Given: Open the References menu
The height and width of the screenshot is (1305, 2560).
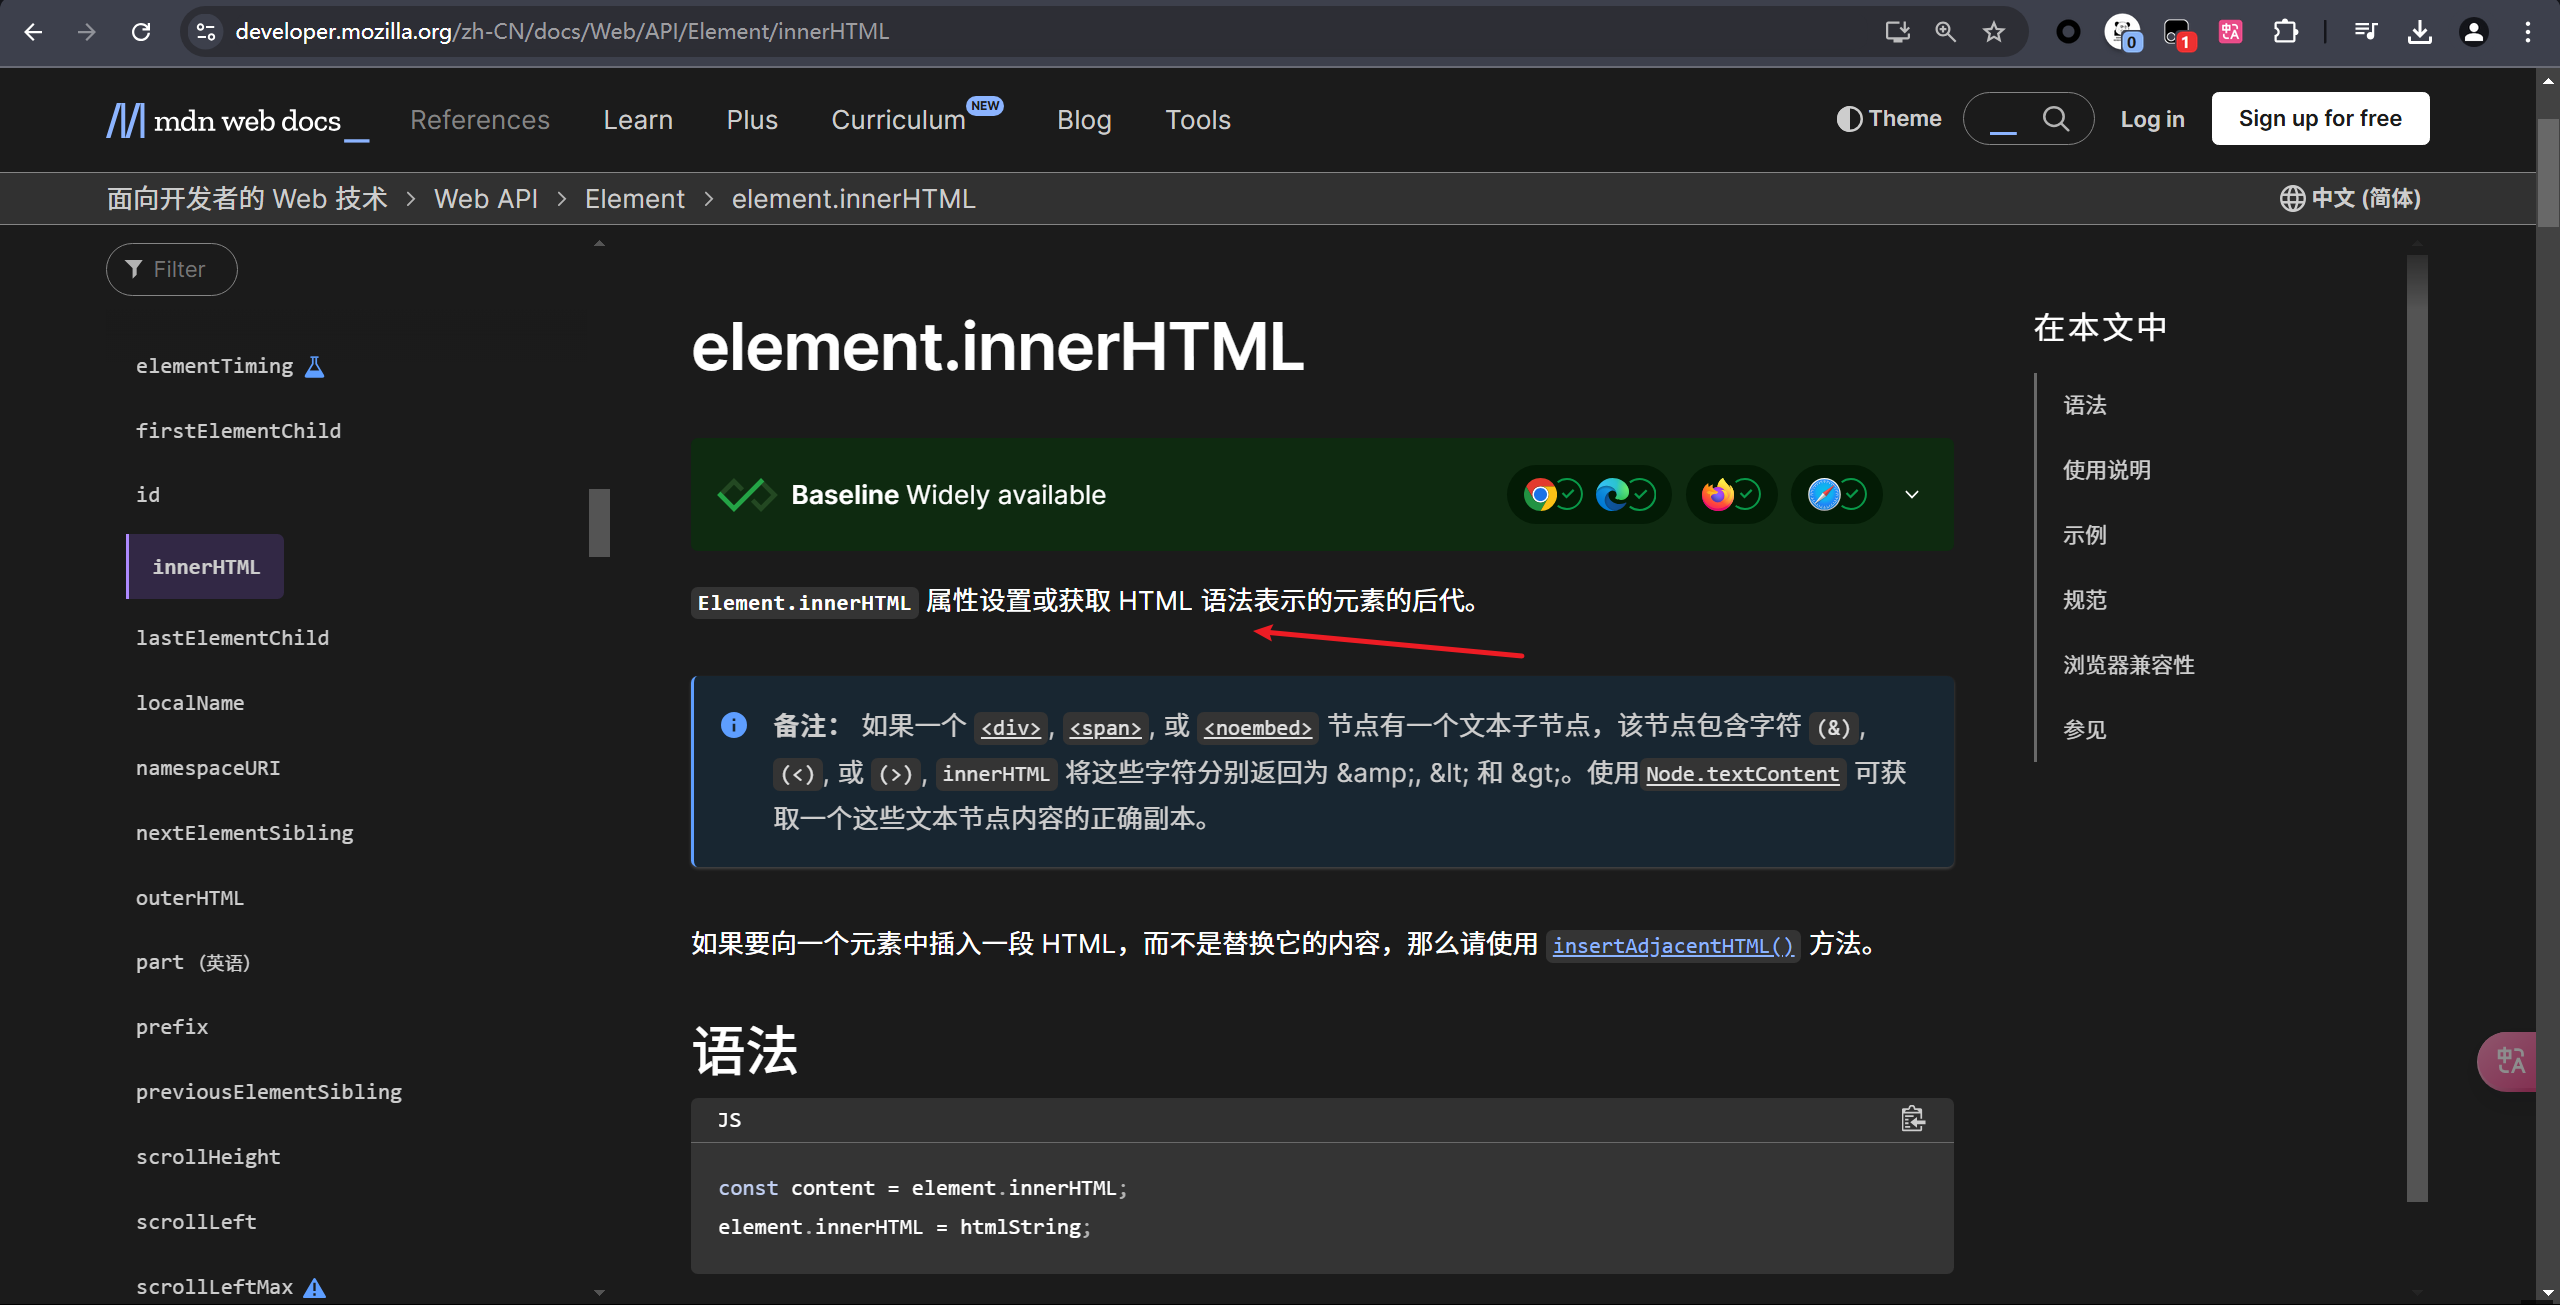Looking at the screenshot, I should click(480, 120).
